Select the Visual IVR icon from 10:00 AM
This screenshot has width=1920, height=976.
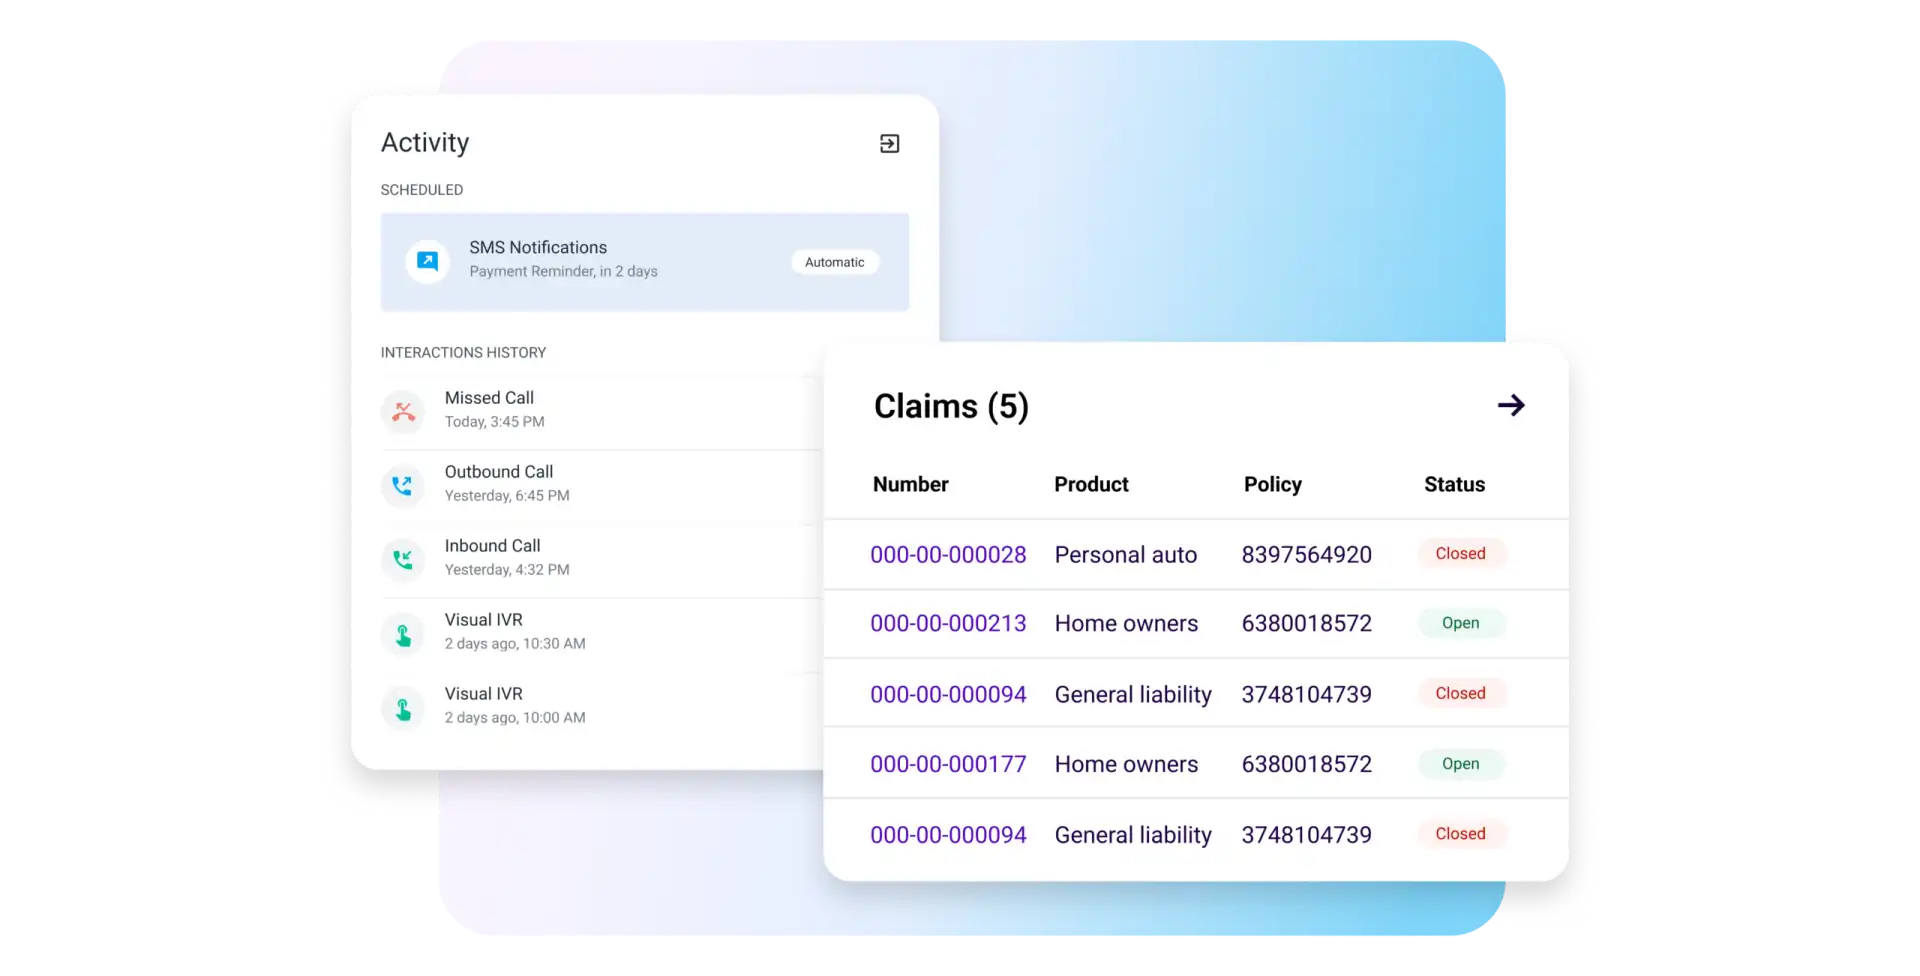403,708
